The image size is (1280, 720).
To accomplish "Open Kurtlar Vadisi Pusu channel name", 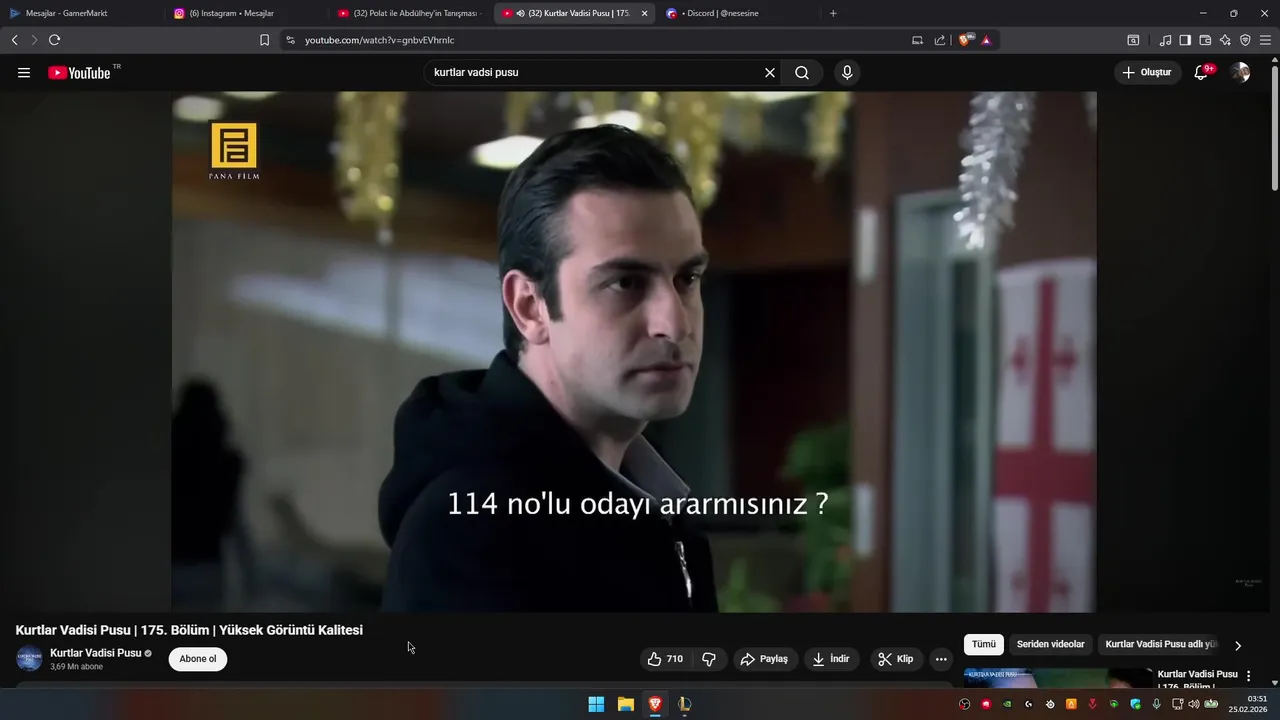I will pyautogui.click(x=96, y=653).
